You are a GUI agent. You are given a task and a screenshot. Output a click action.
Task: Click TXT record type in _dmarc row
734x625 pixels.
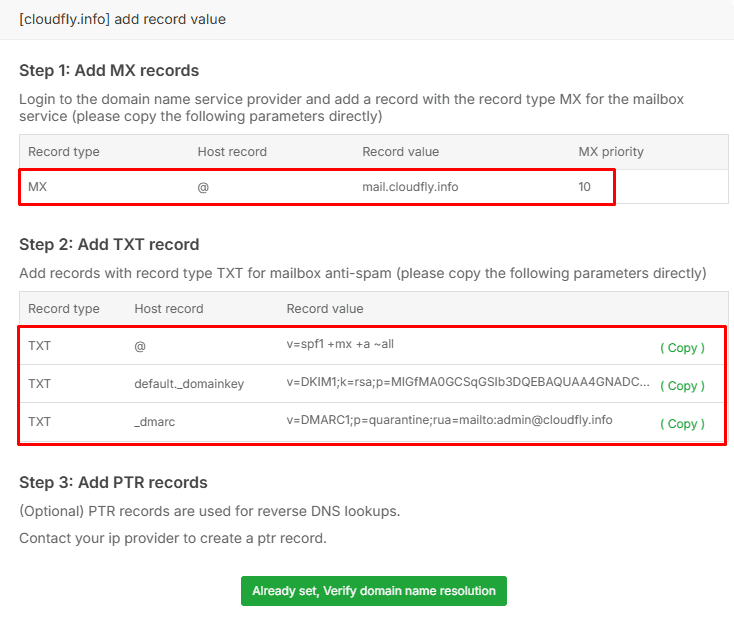39,422
